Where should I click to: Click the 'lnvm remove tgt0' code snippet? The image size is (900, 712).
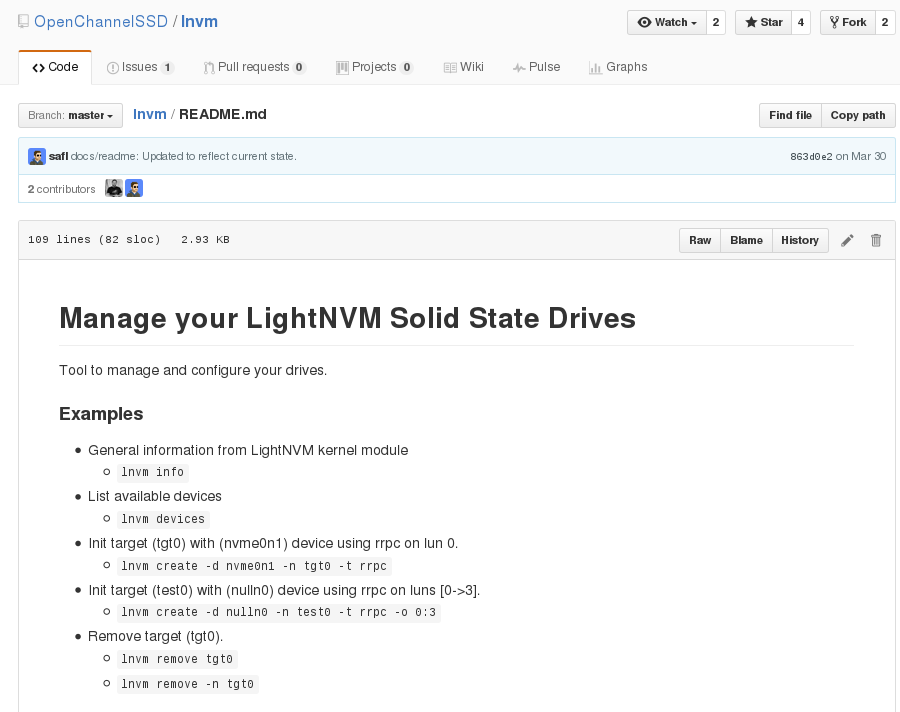point(177,659)
